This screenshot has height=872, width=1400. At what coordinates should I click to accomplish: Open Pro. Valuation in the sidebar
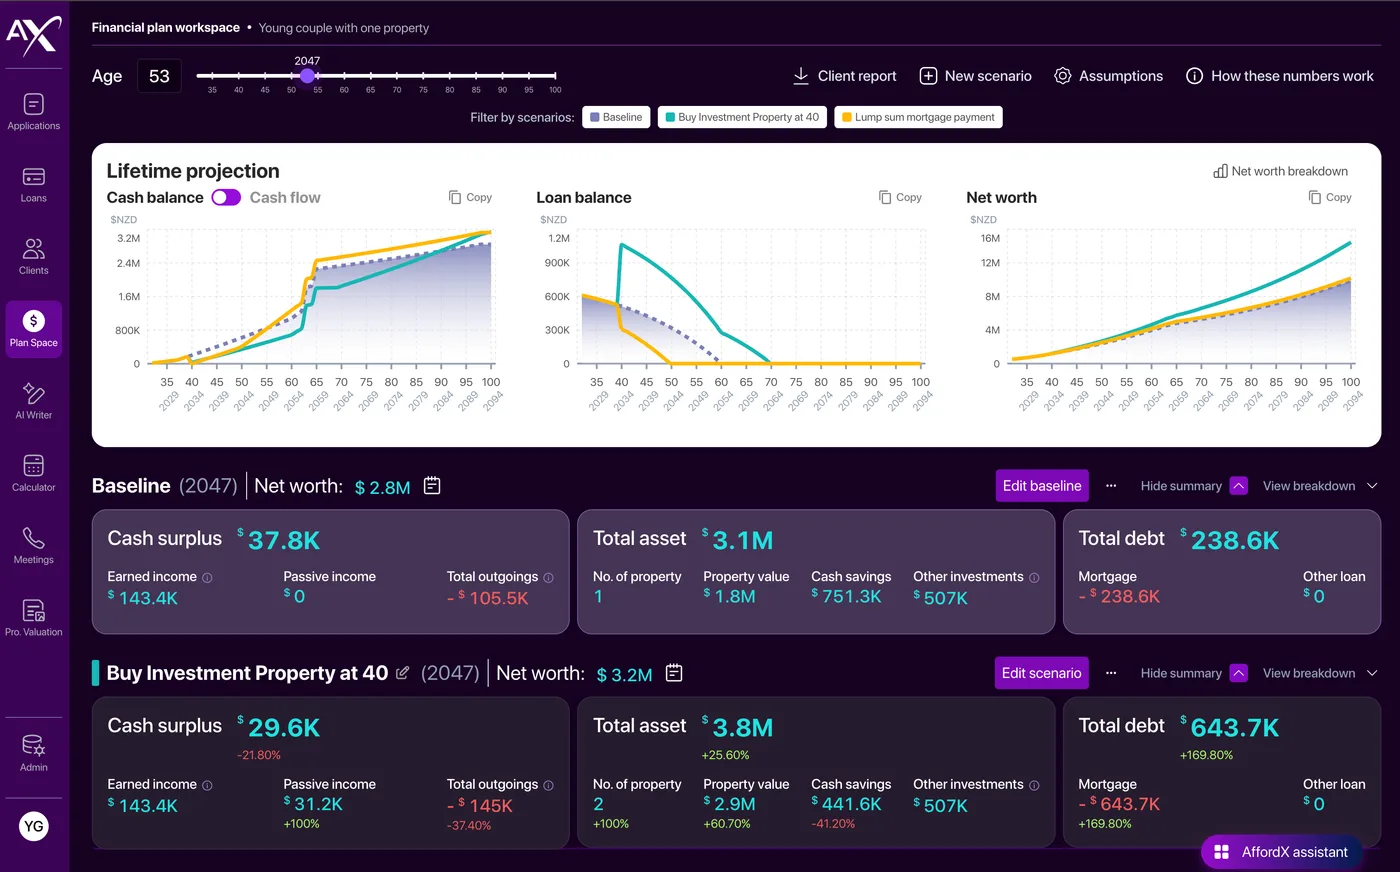click(x=34, y=618)
